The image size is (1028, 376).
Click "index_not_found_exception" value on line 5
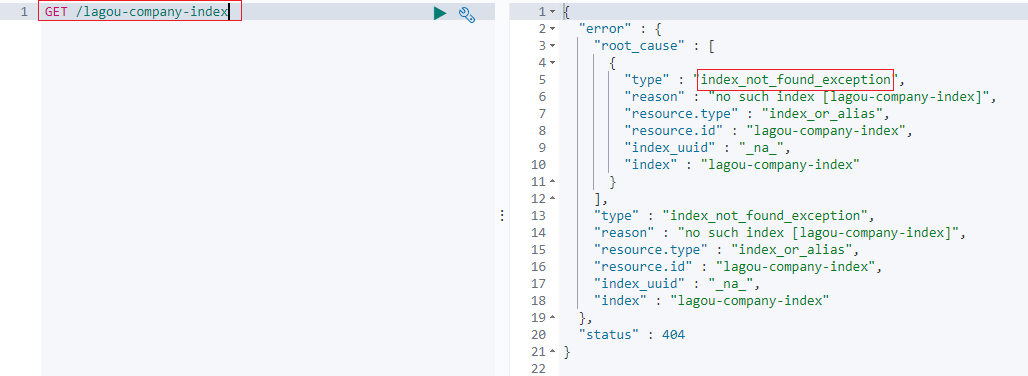click(795, 80)
